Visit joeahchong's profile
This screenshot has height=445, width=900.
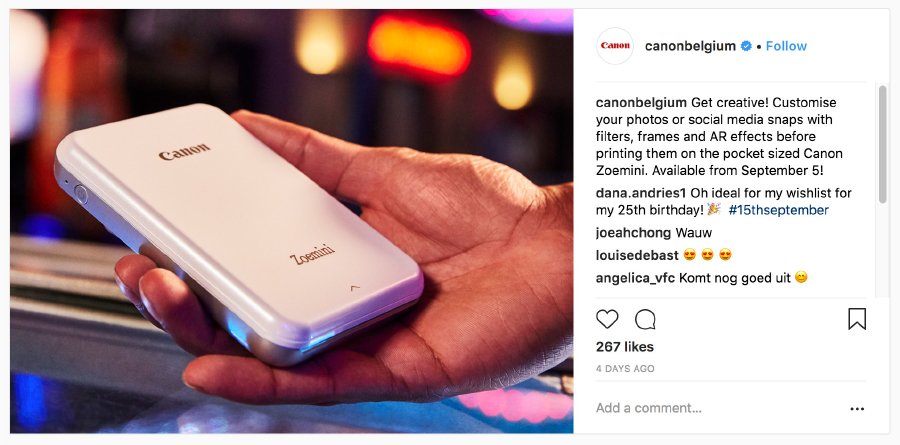[633, 233]
